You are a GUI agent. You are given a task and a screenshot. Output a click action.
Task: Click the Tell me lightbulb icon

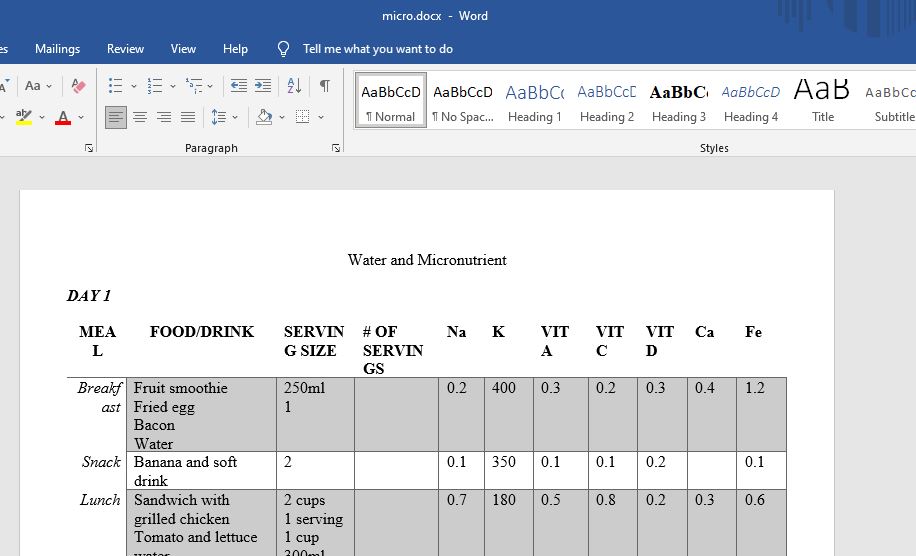[x=283, y=49]
